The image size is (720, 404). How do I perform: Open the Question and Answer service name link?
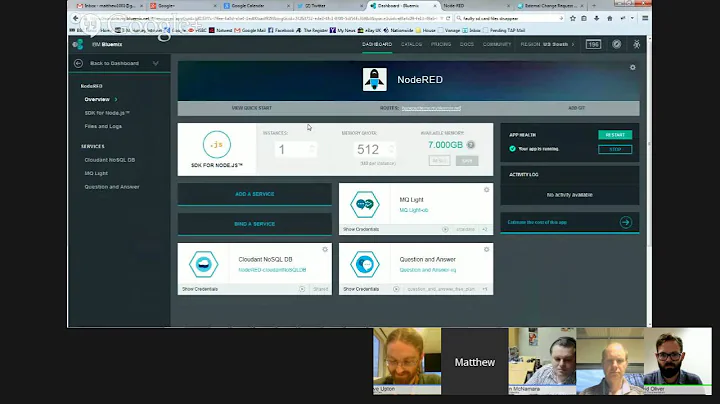coord(428,270)
